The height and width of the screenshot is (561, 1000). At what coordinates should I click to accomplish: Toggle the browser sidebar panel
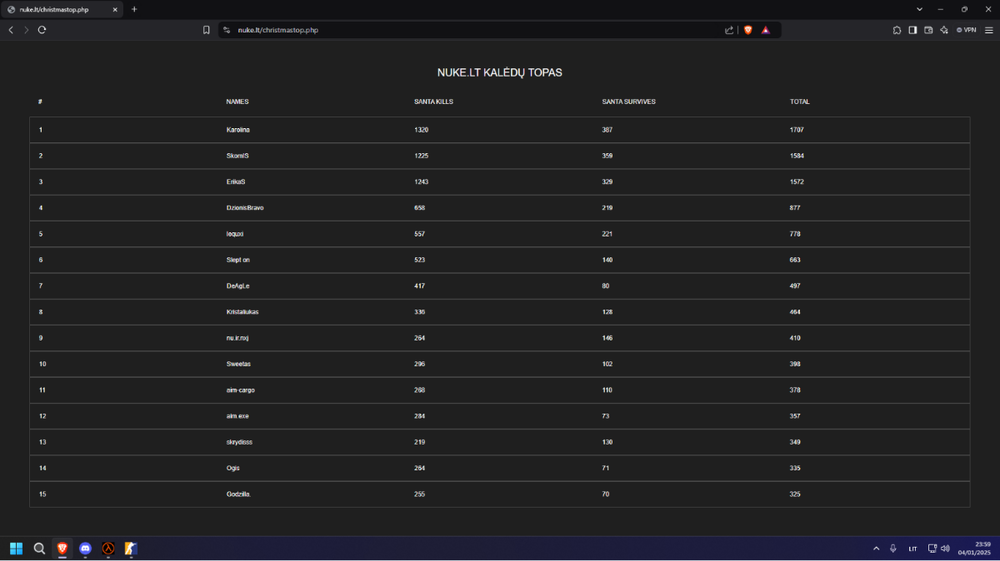click(913, 30)
